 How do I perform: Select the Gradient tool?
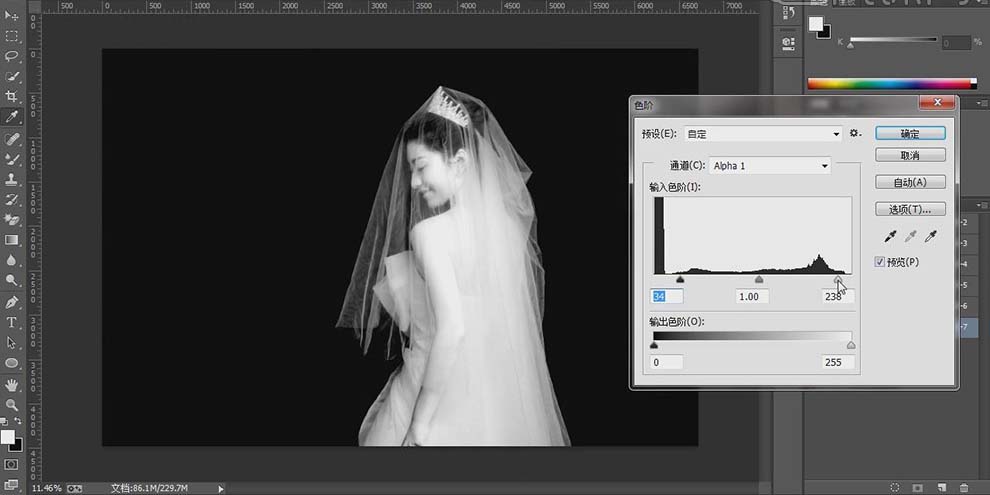click(x=12, y=240)
